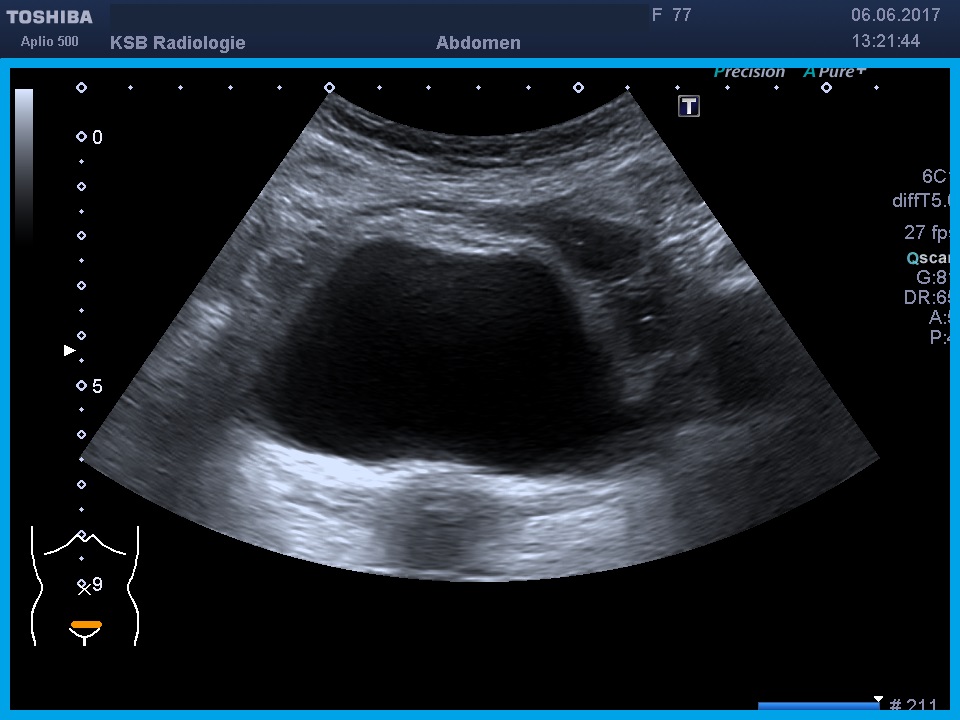Image resolution: width=960 pixels, height=720 pixels.
Task: Click the TOSHIBA logo
Action: [50, 17]
